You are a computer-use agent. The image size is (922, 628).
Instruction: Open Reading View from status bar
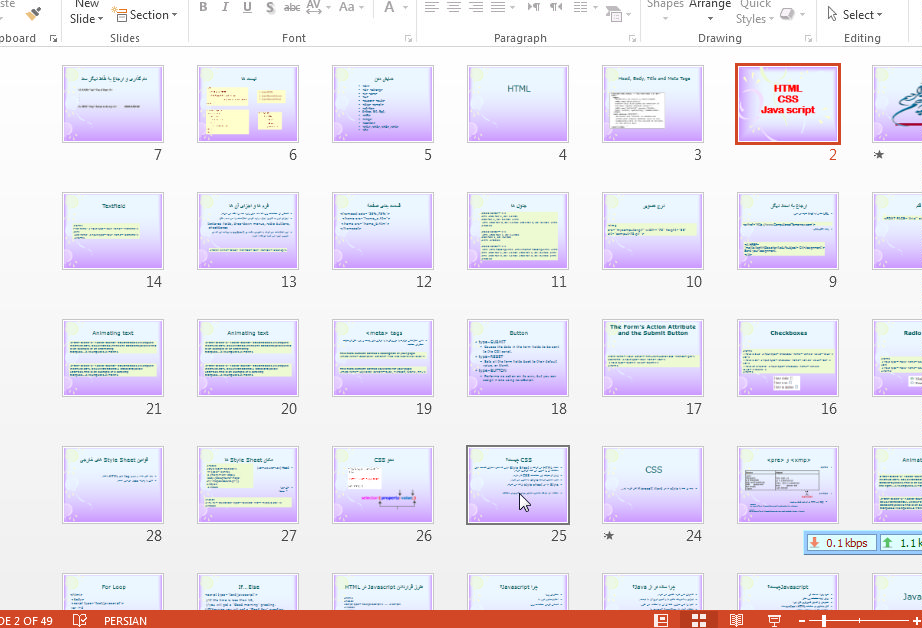point(737,620)
